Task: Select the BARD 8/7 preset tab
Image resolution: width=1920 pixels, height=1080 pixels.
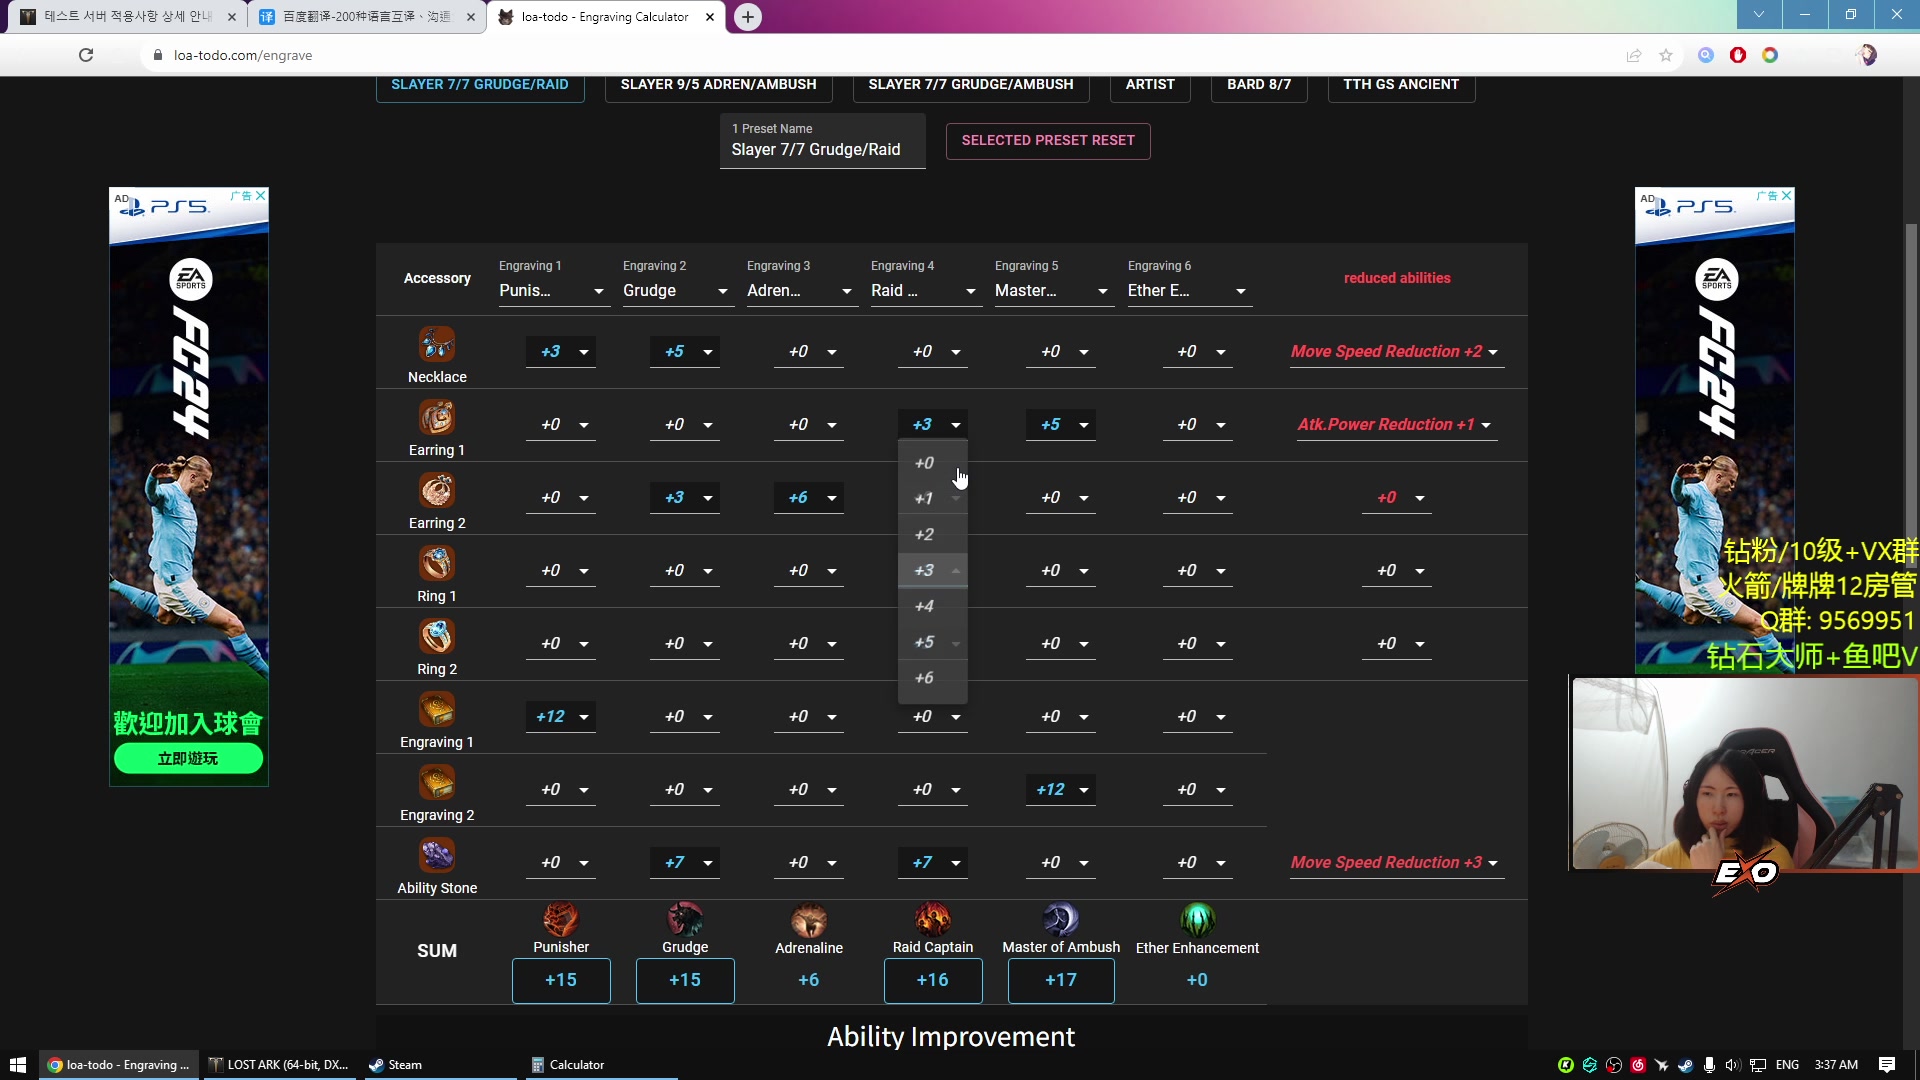Action: [x=1258, y=85]
